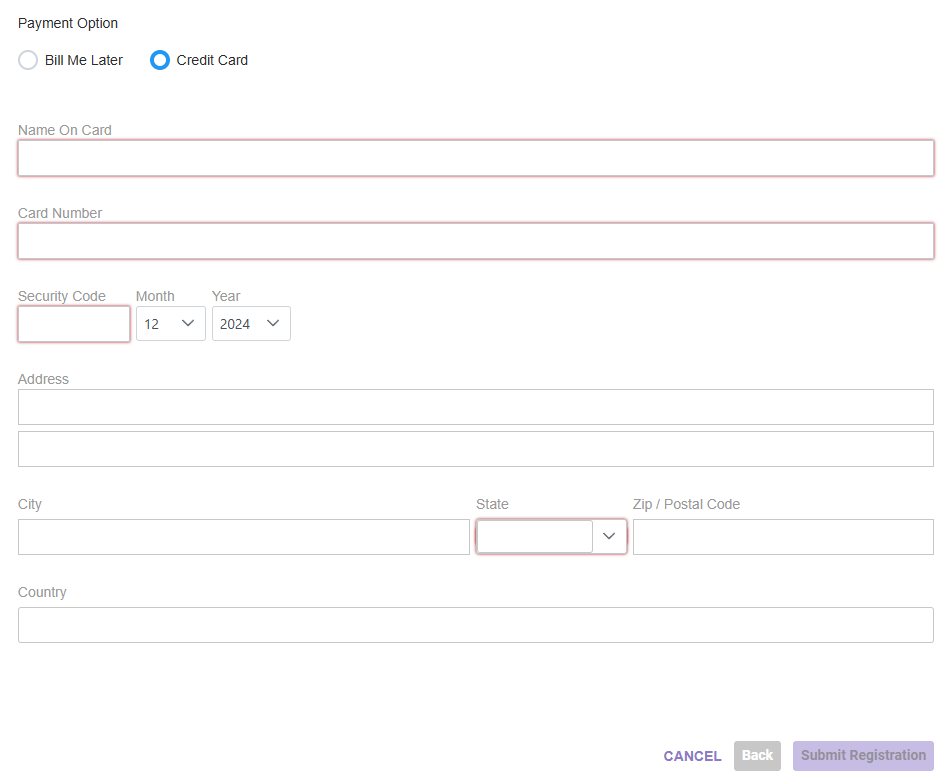Viewport: 952px width, 781px height.
Task: Select the Bill Me Later radio button
Action: point(28,60)
